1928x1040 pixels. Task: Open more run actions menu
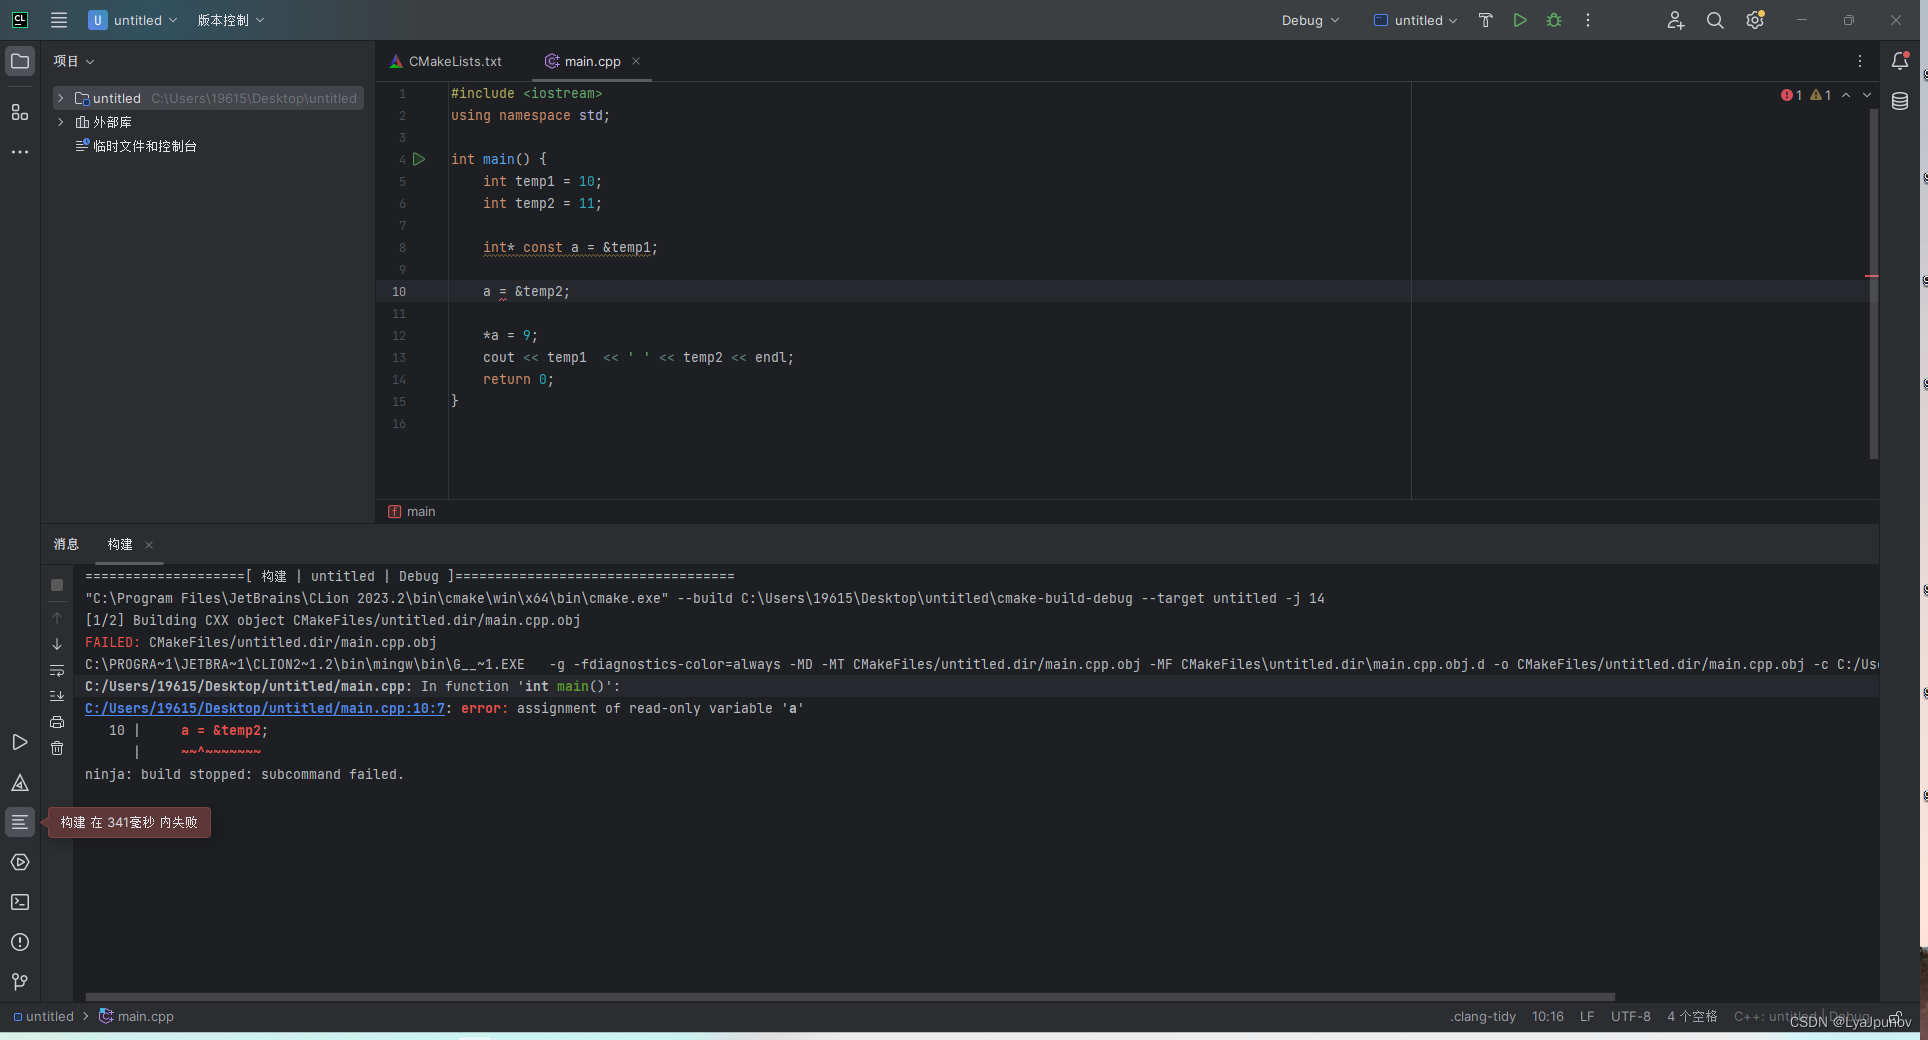(x=1588, y=20)
